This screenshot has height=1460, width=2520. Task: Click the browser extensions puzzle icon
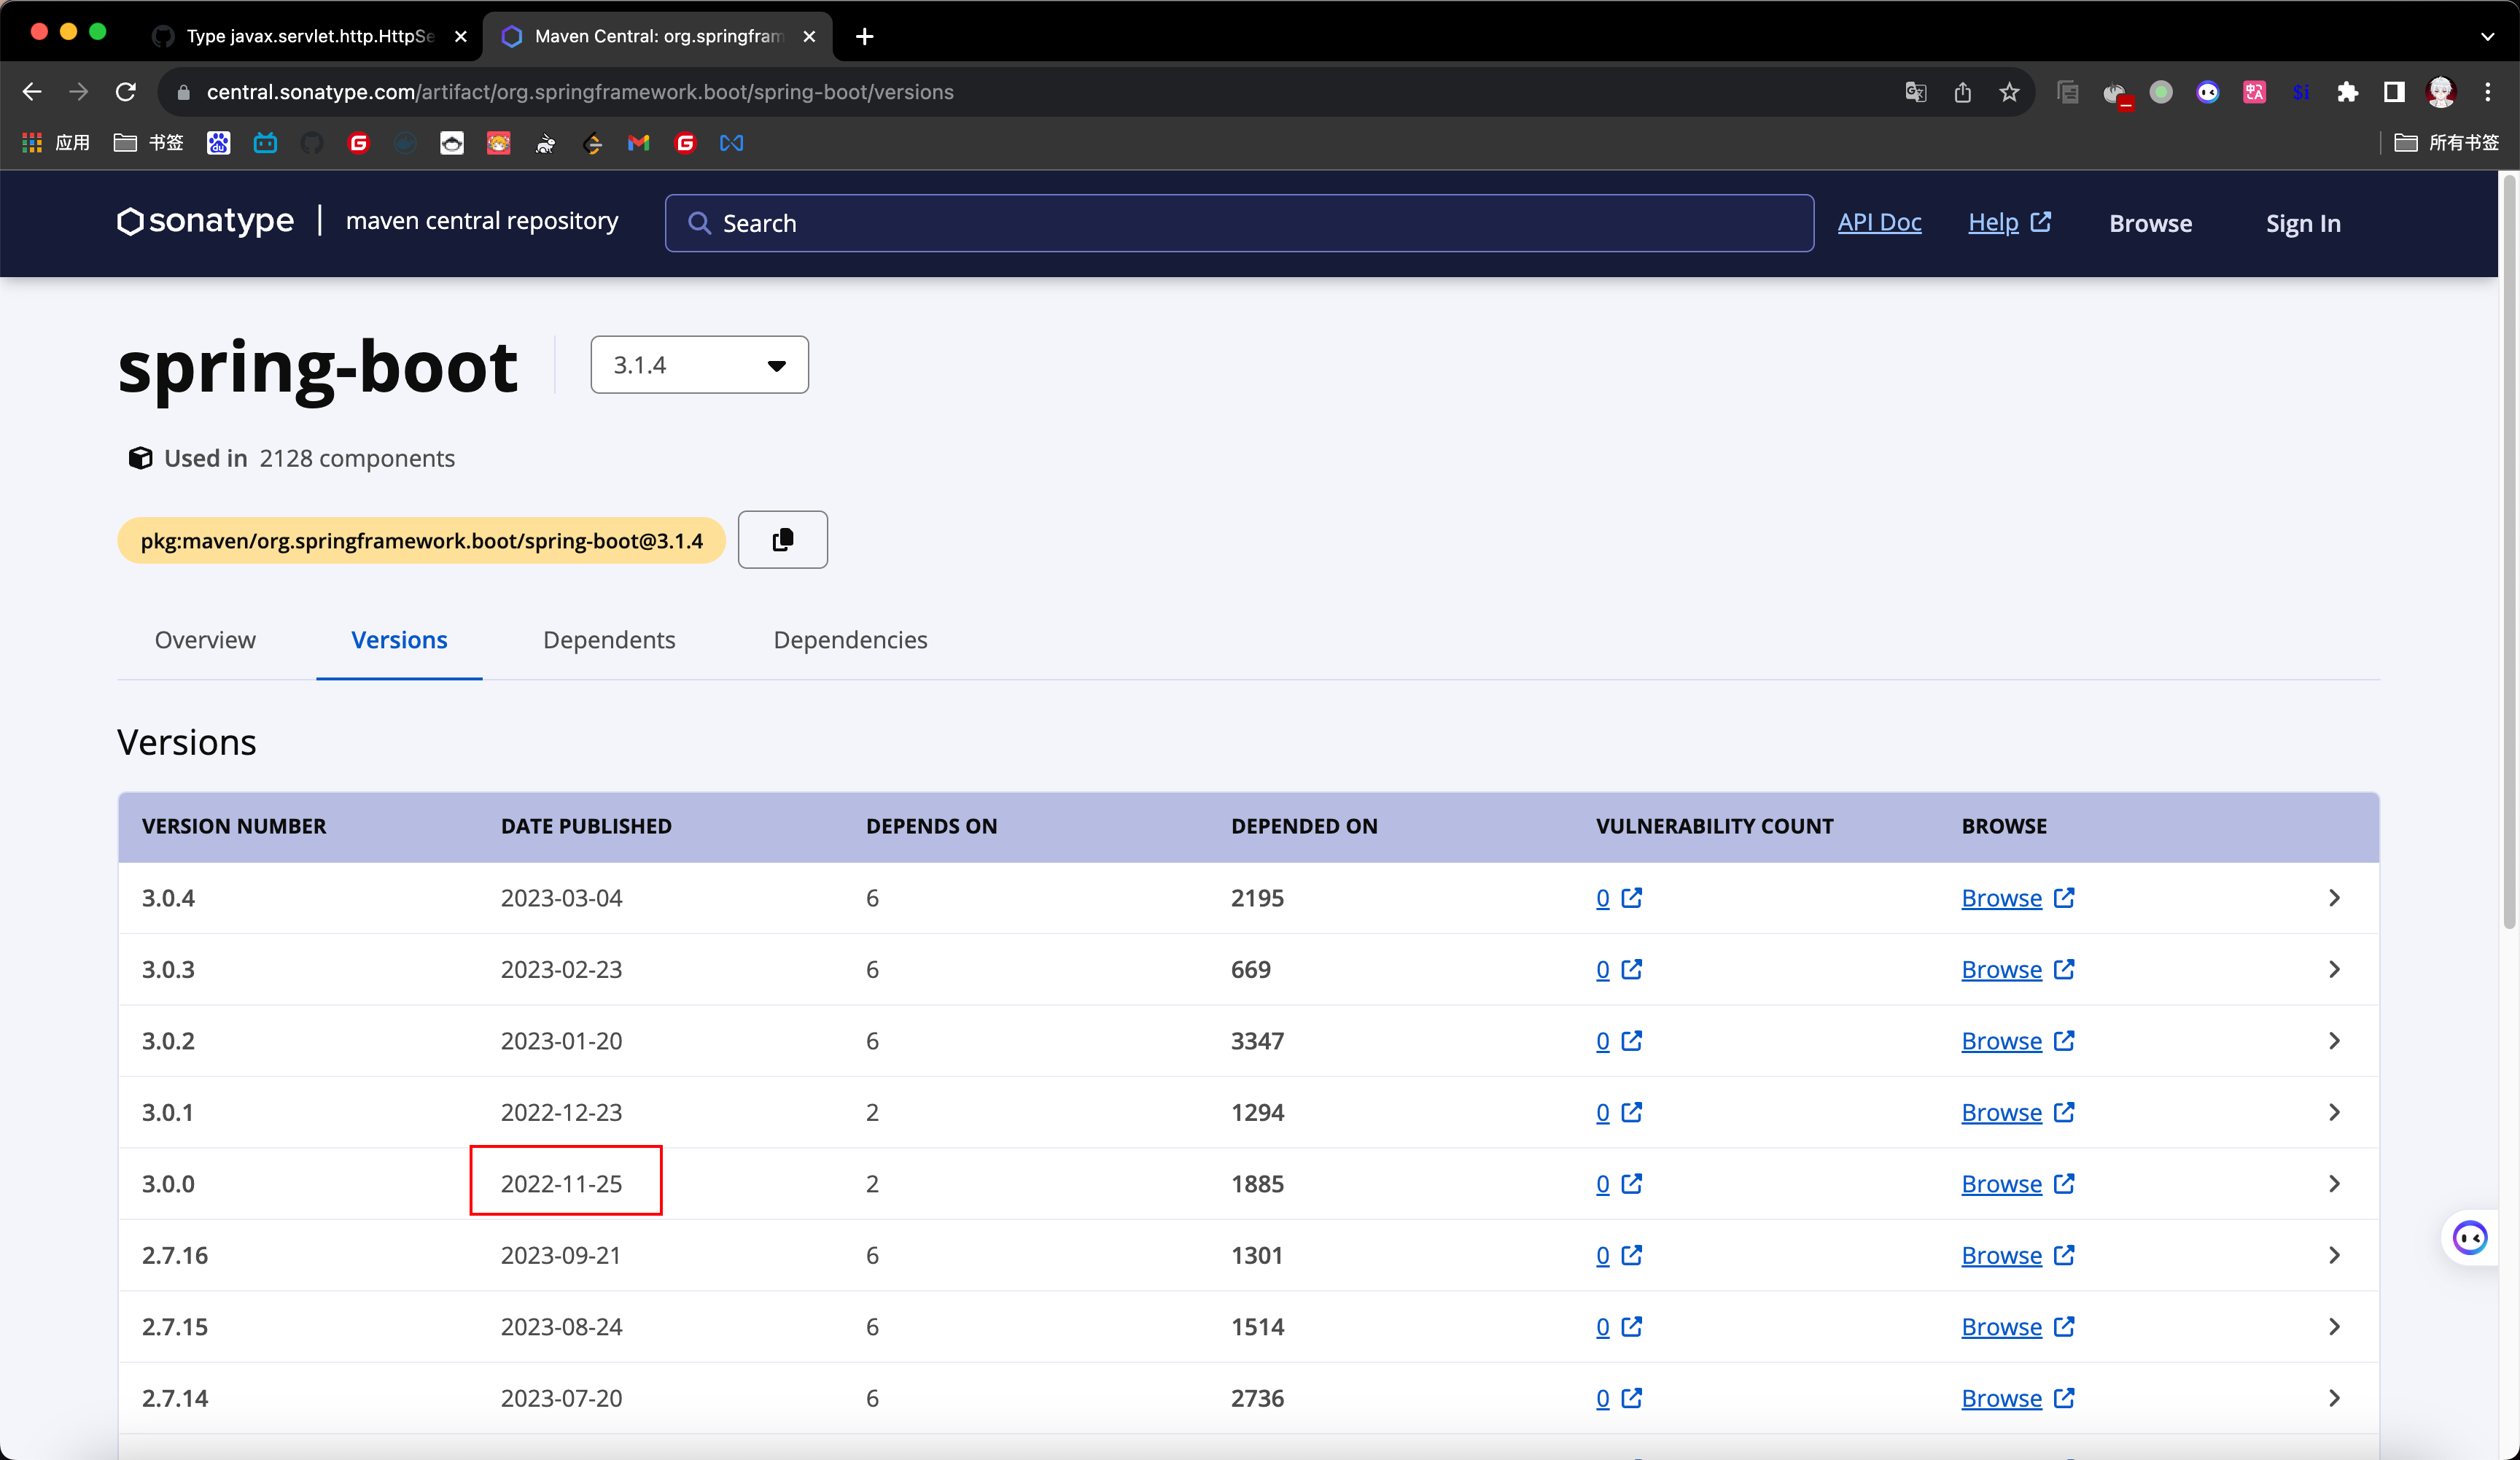tap(2349, 91)
